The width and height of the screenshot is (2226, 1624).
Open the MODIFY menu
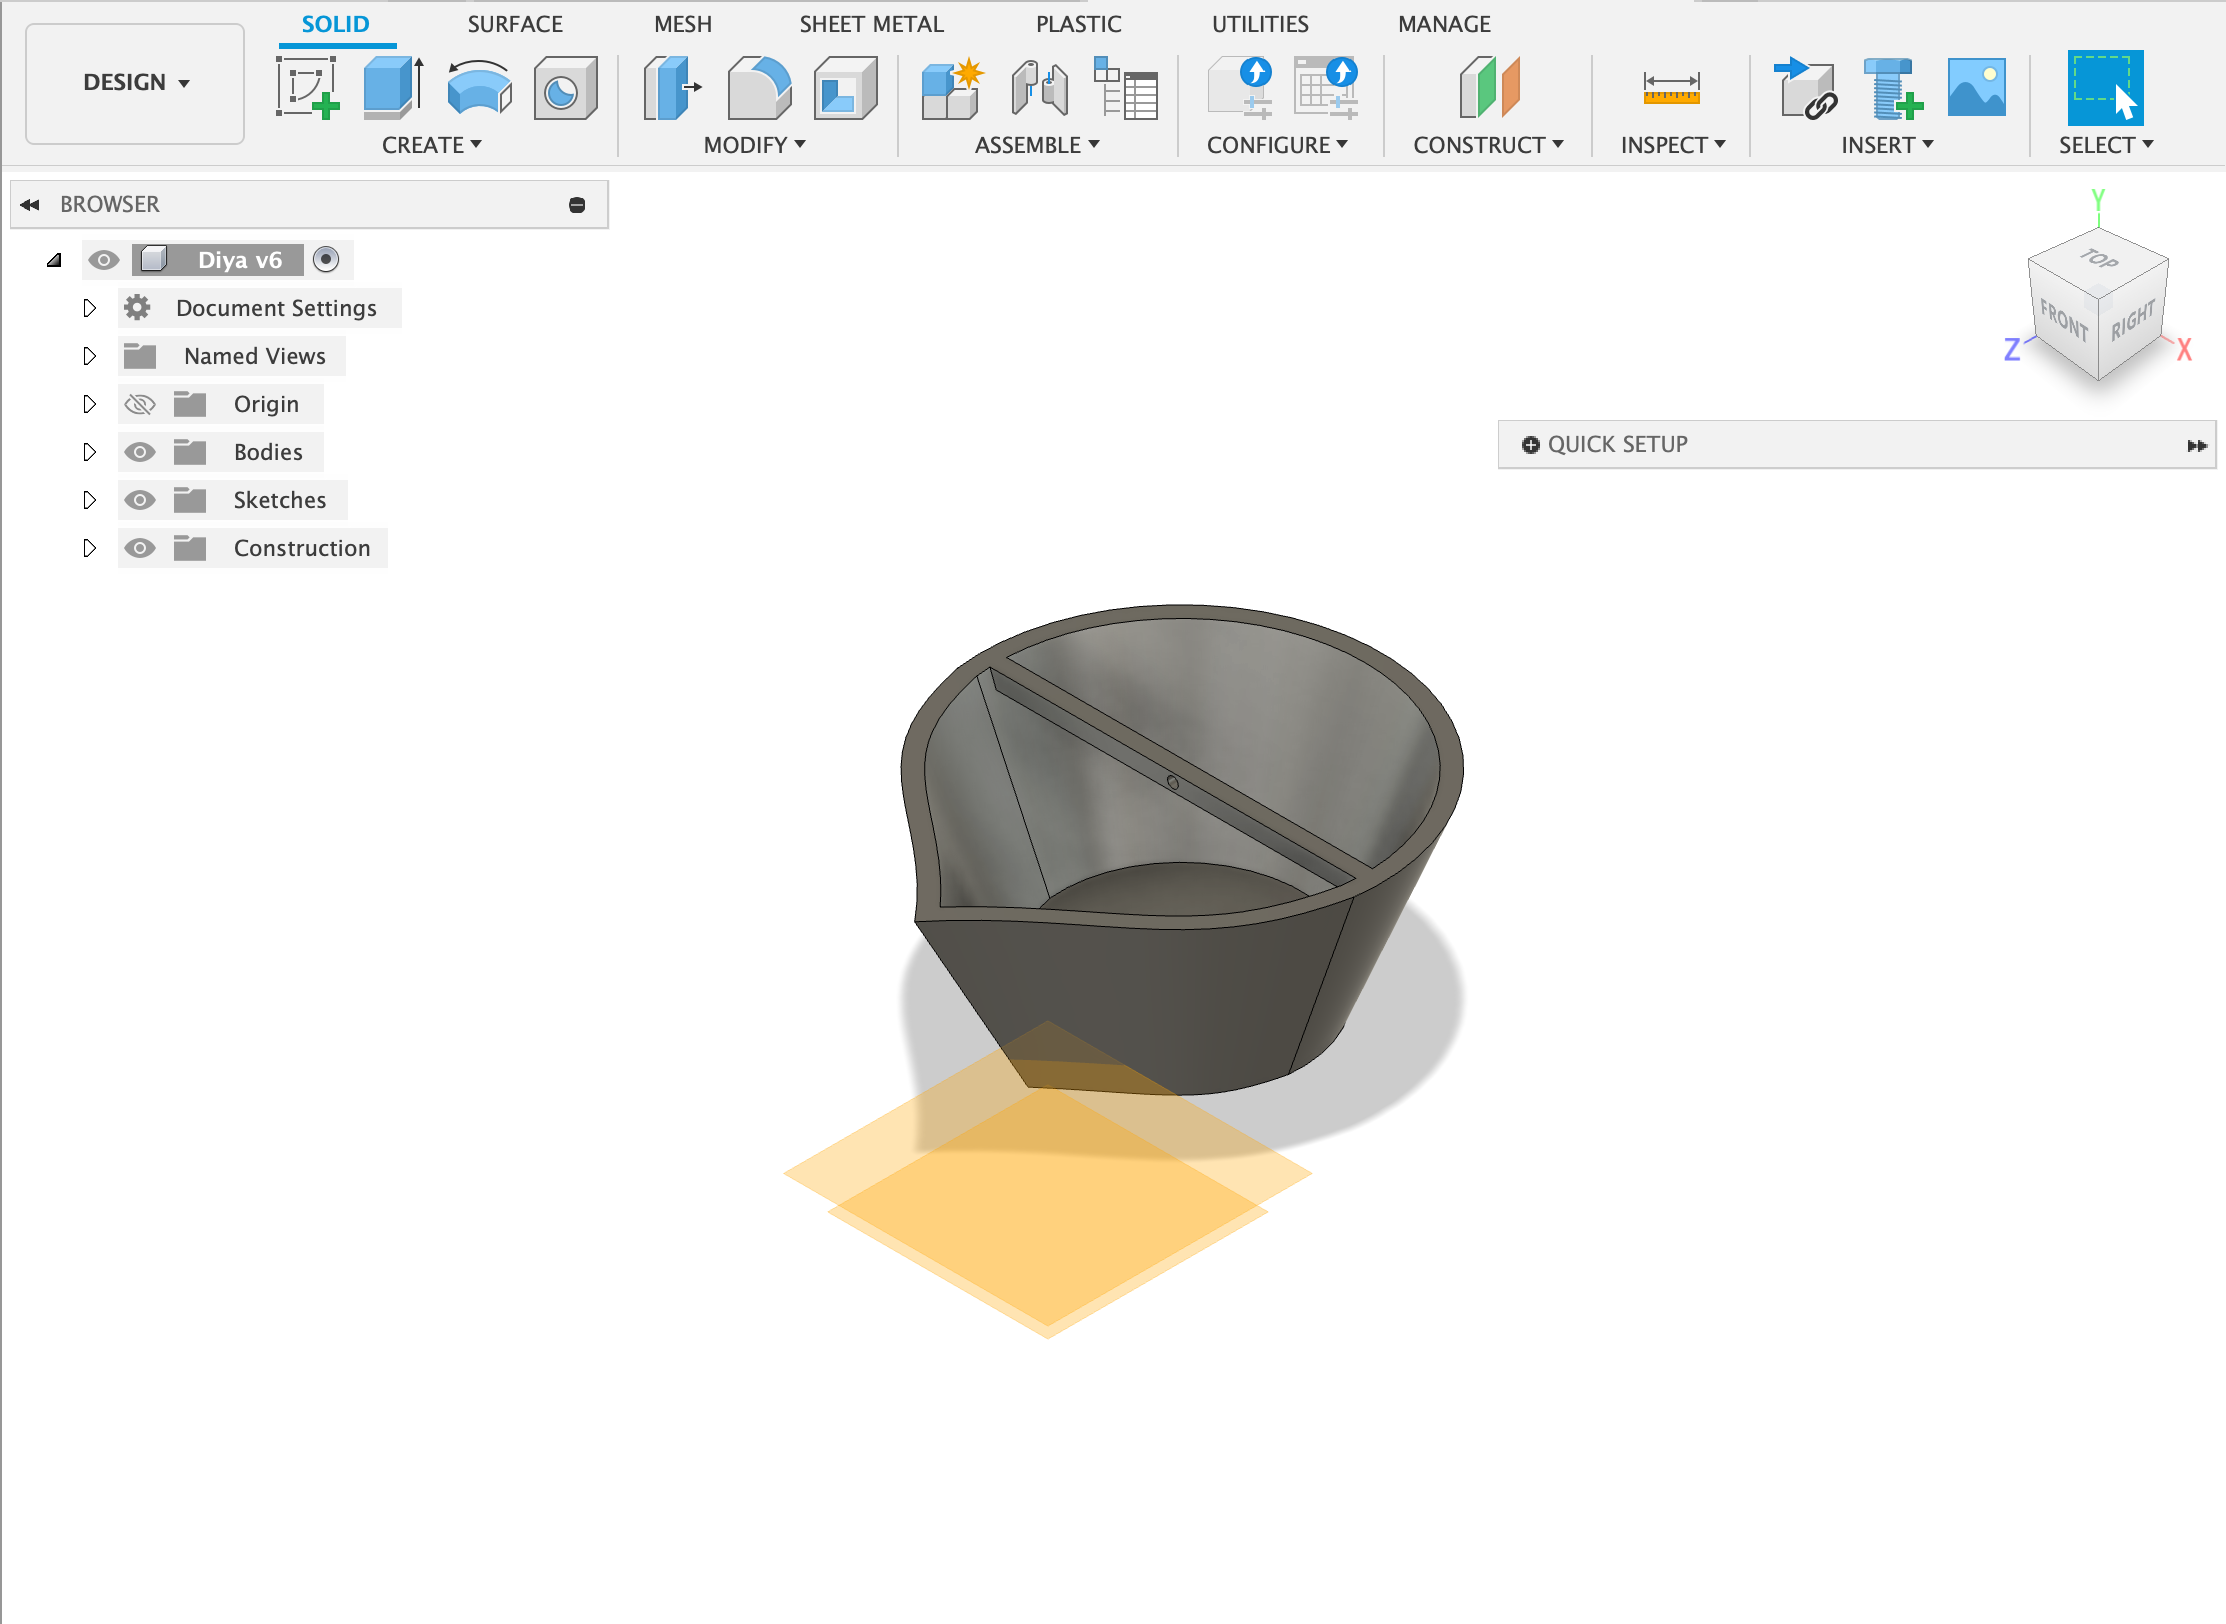[x=754, y=145]
